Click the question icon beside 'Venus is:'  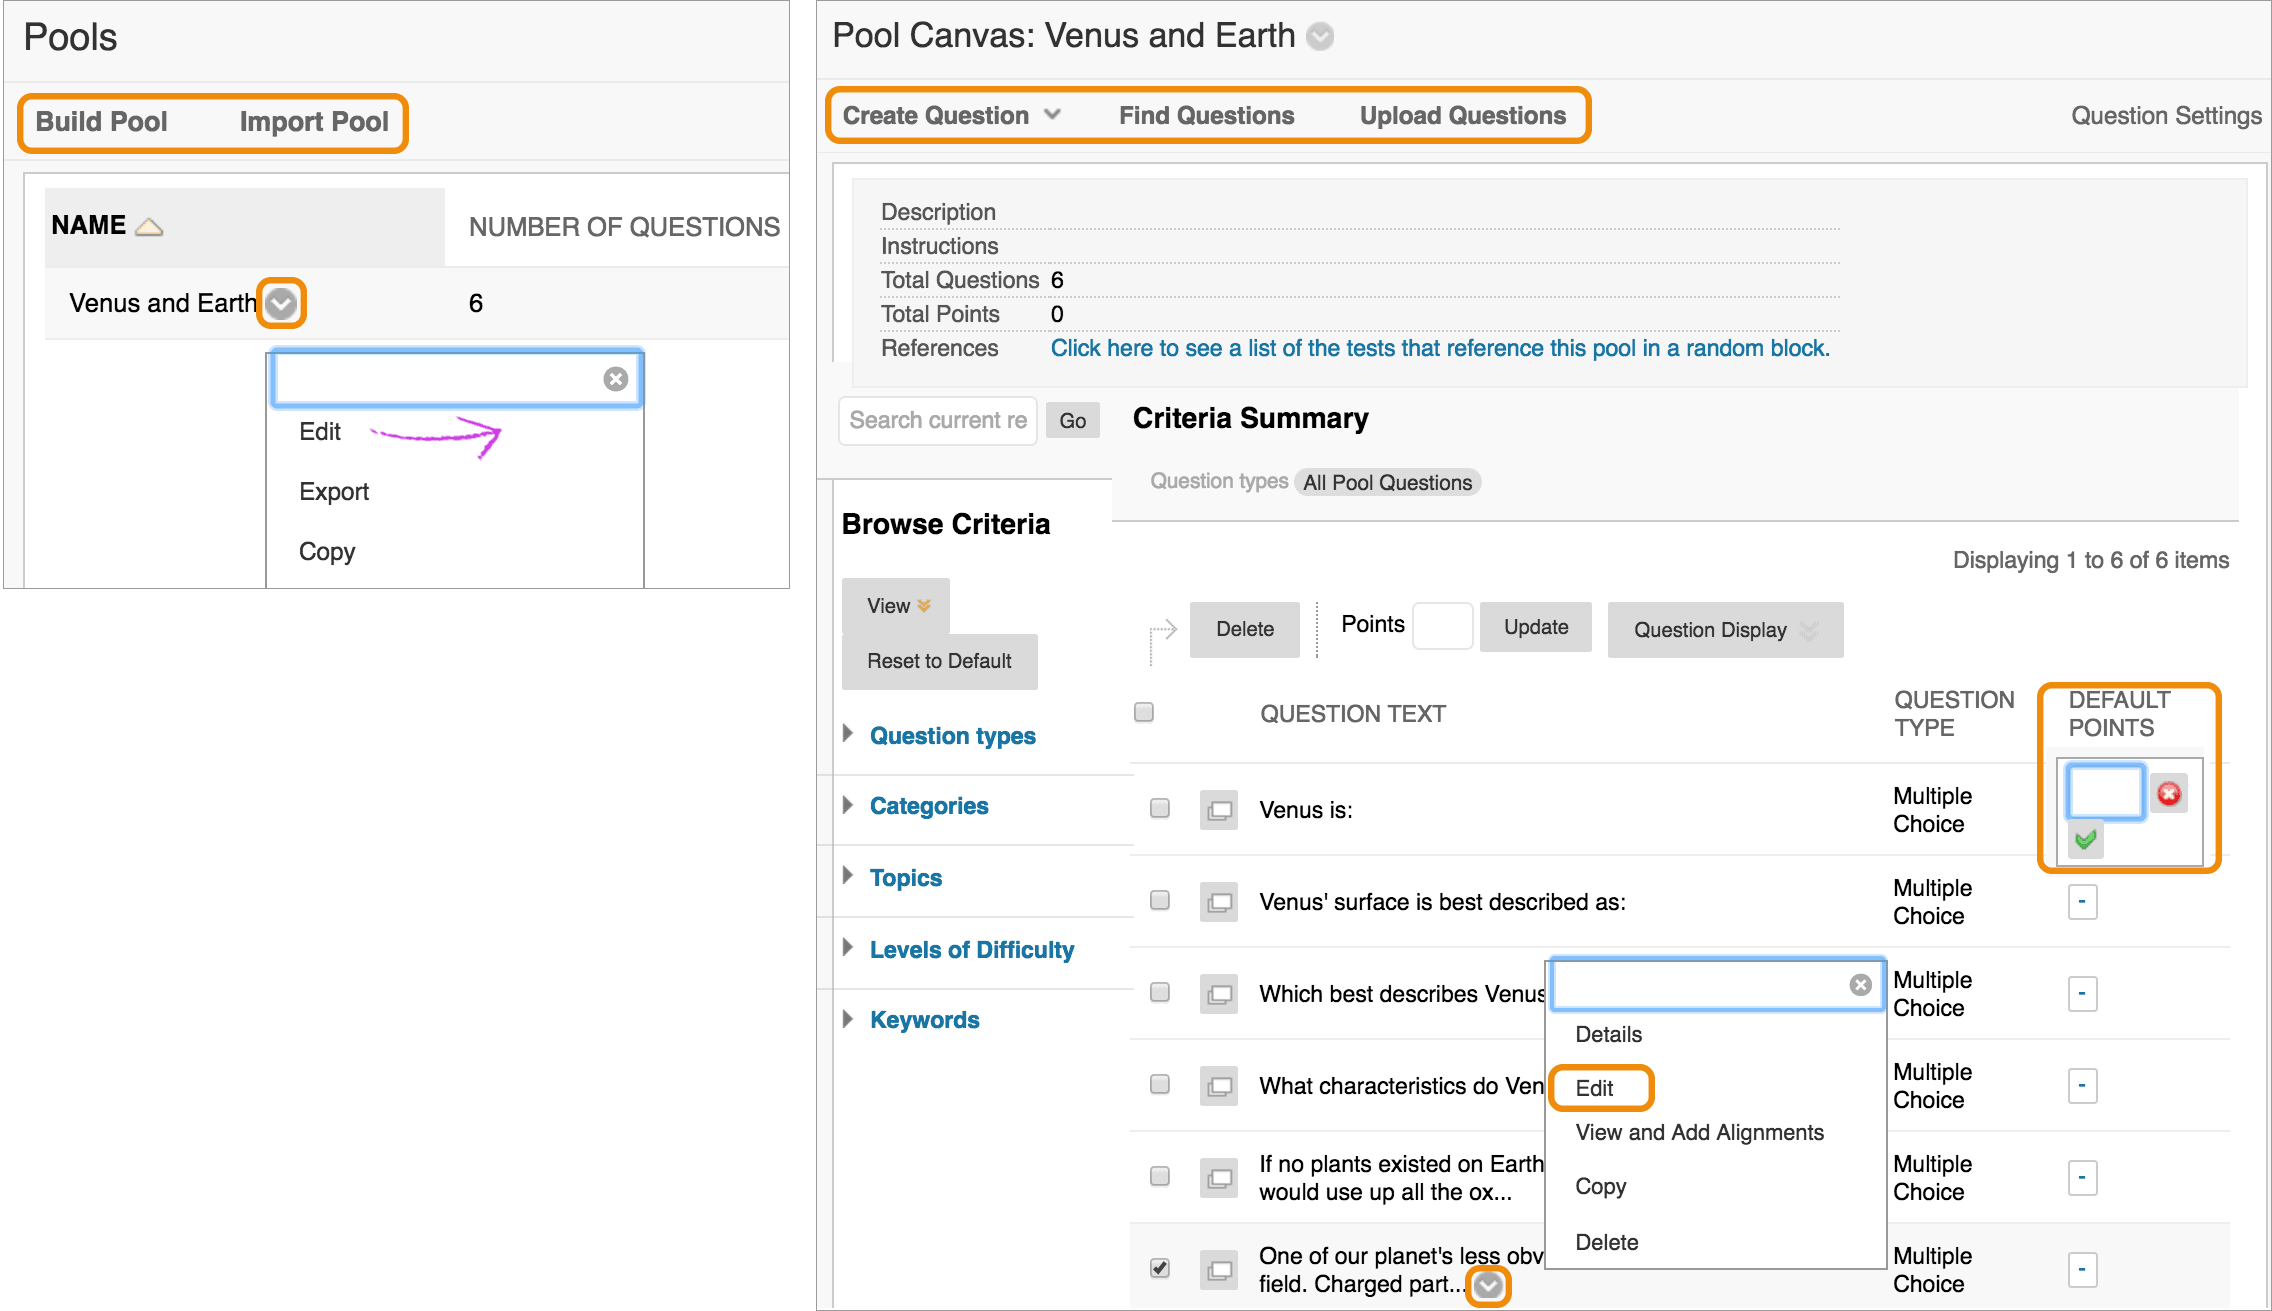1219,810
